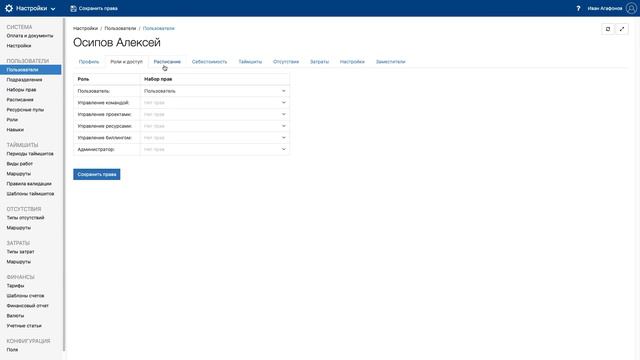The width and height of the screenshot is (640, 360).
Task: Open 'Подразделения' in sidebar
Action: coord(24,80)
